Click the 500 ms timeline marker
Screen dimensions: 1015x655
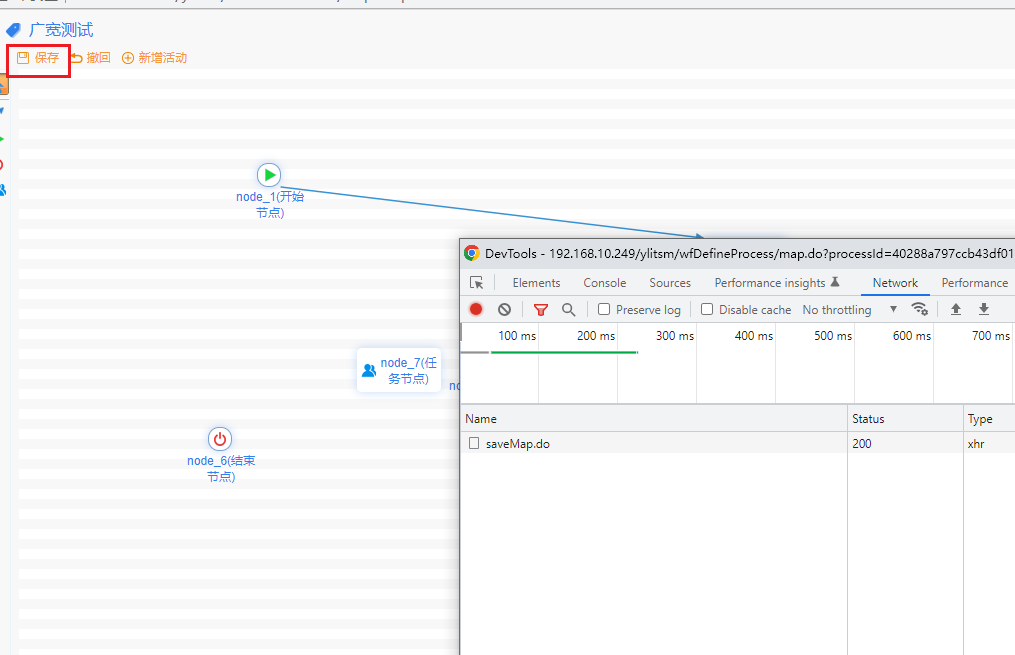832,336
